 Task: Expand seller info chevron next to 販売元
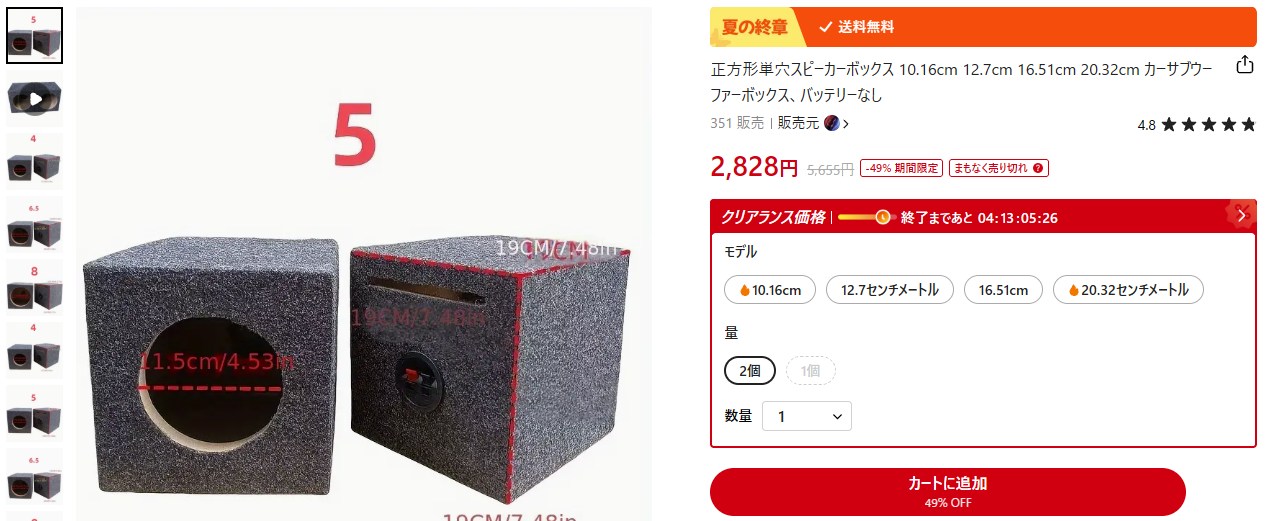[x=846, y=124]
